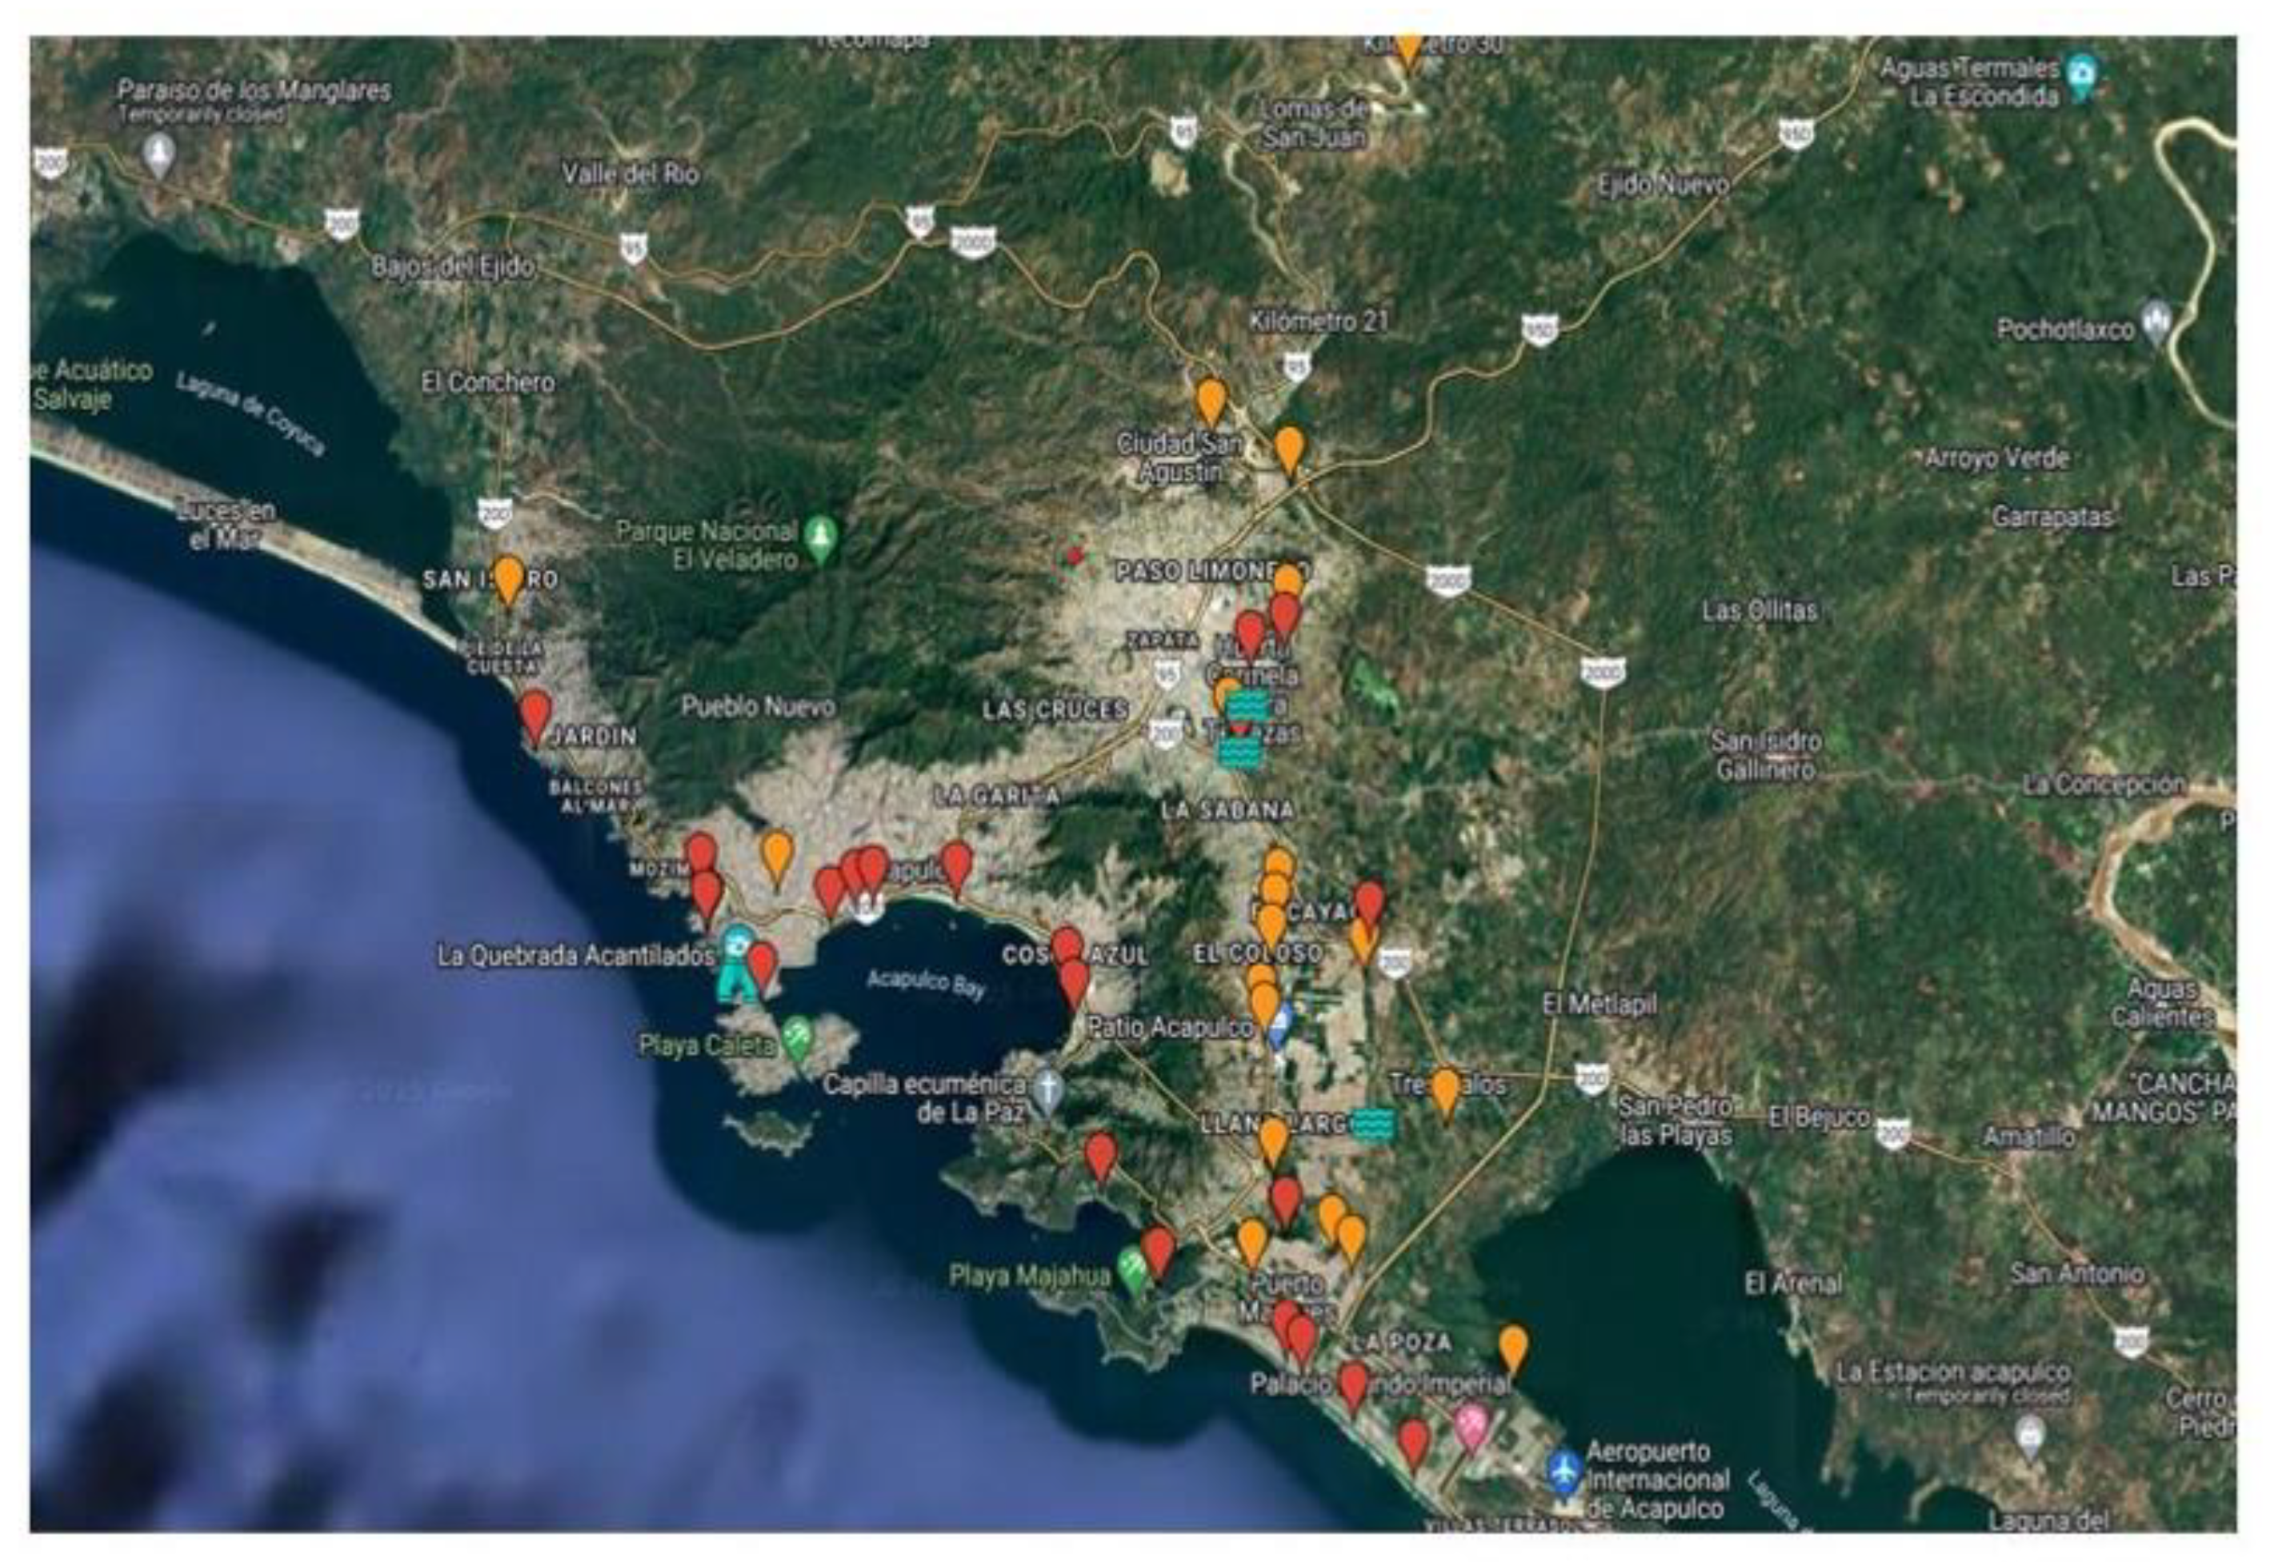Click the orange pin at San Isidro
Screen dimensions: 2274x1562
click(509, 579)
